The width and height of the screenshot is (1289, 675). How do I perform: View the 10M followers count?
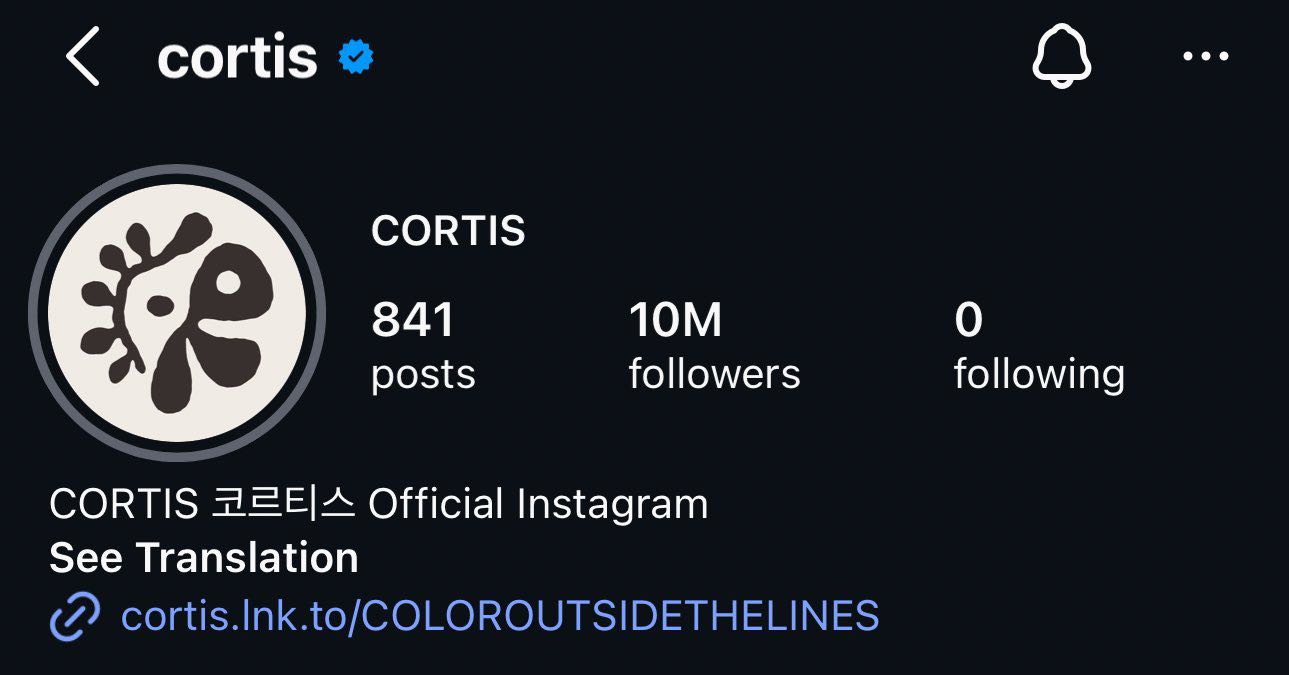pos(675,321)
